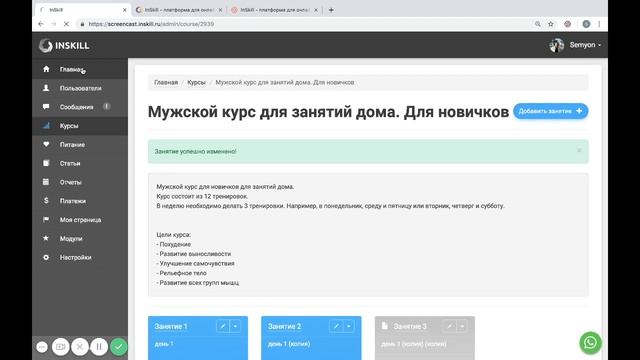Click the INSKILL logo
This screenshot has height=360, width=640.
click(x=64, y=45)
